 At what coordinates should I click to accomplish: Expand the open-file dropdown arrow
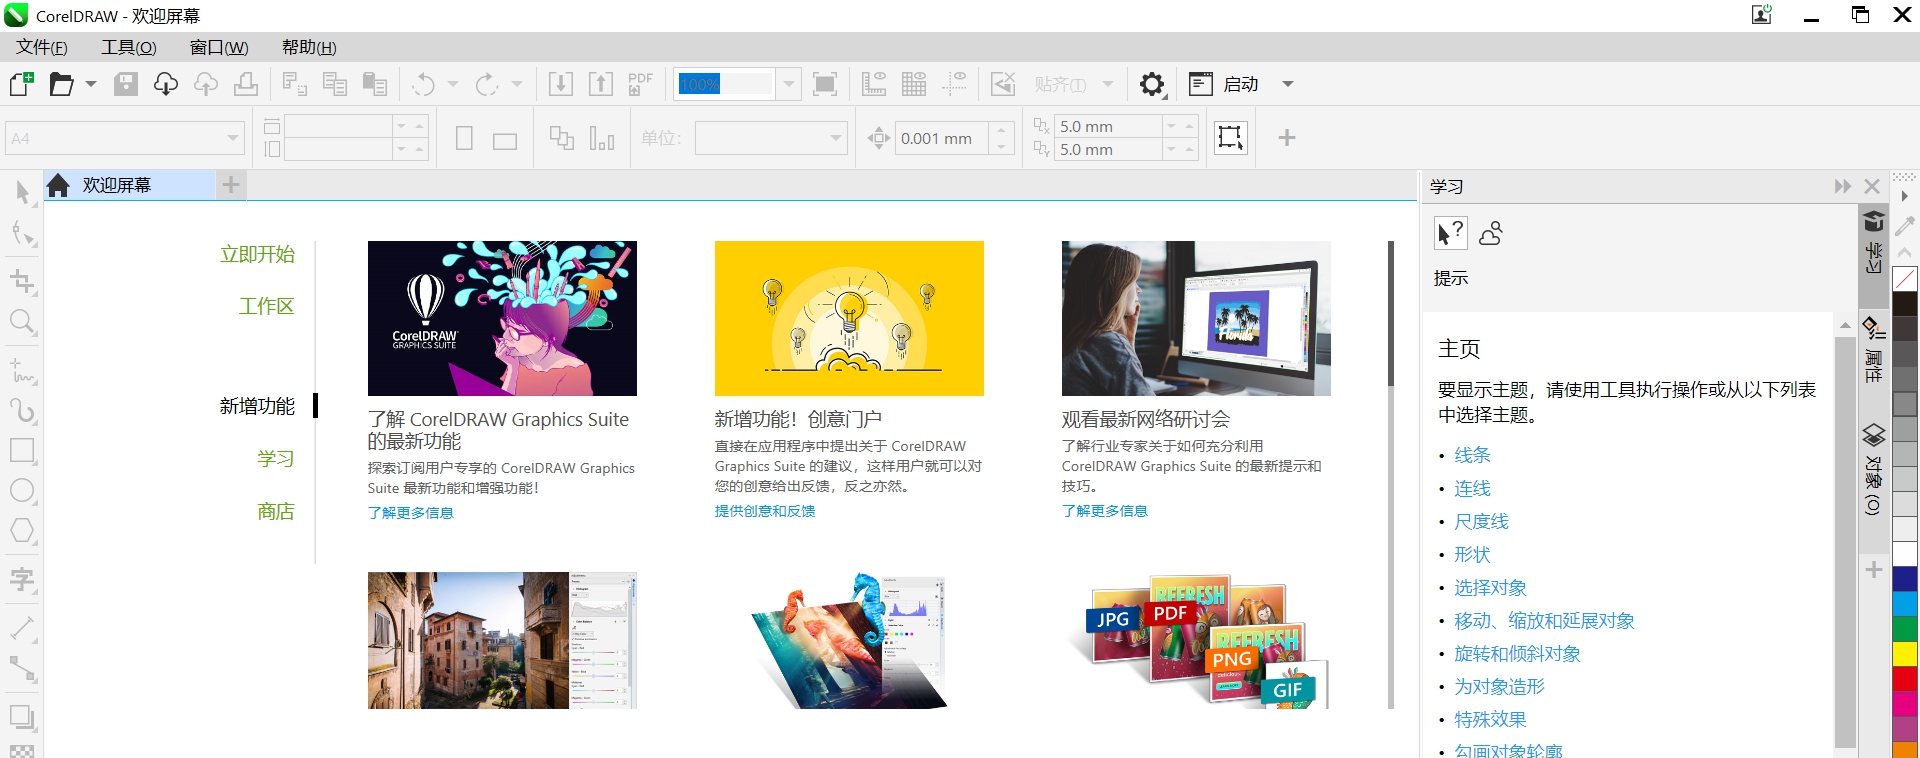(91, 84)
